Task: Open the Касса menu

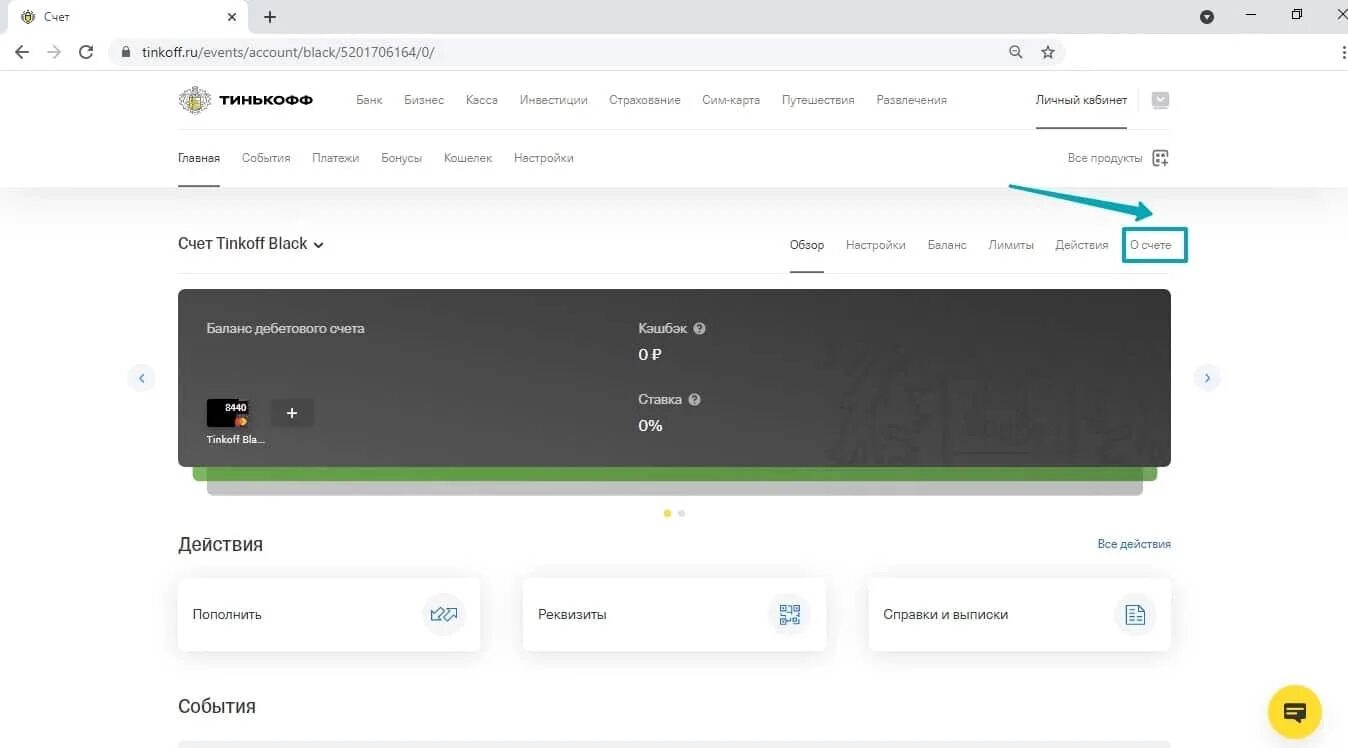Action: tap(481, 100)
